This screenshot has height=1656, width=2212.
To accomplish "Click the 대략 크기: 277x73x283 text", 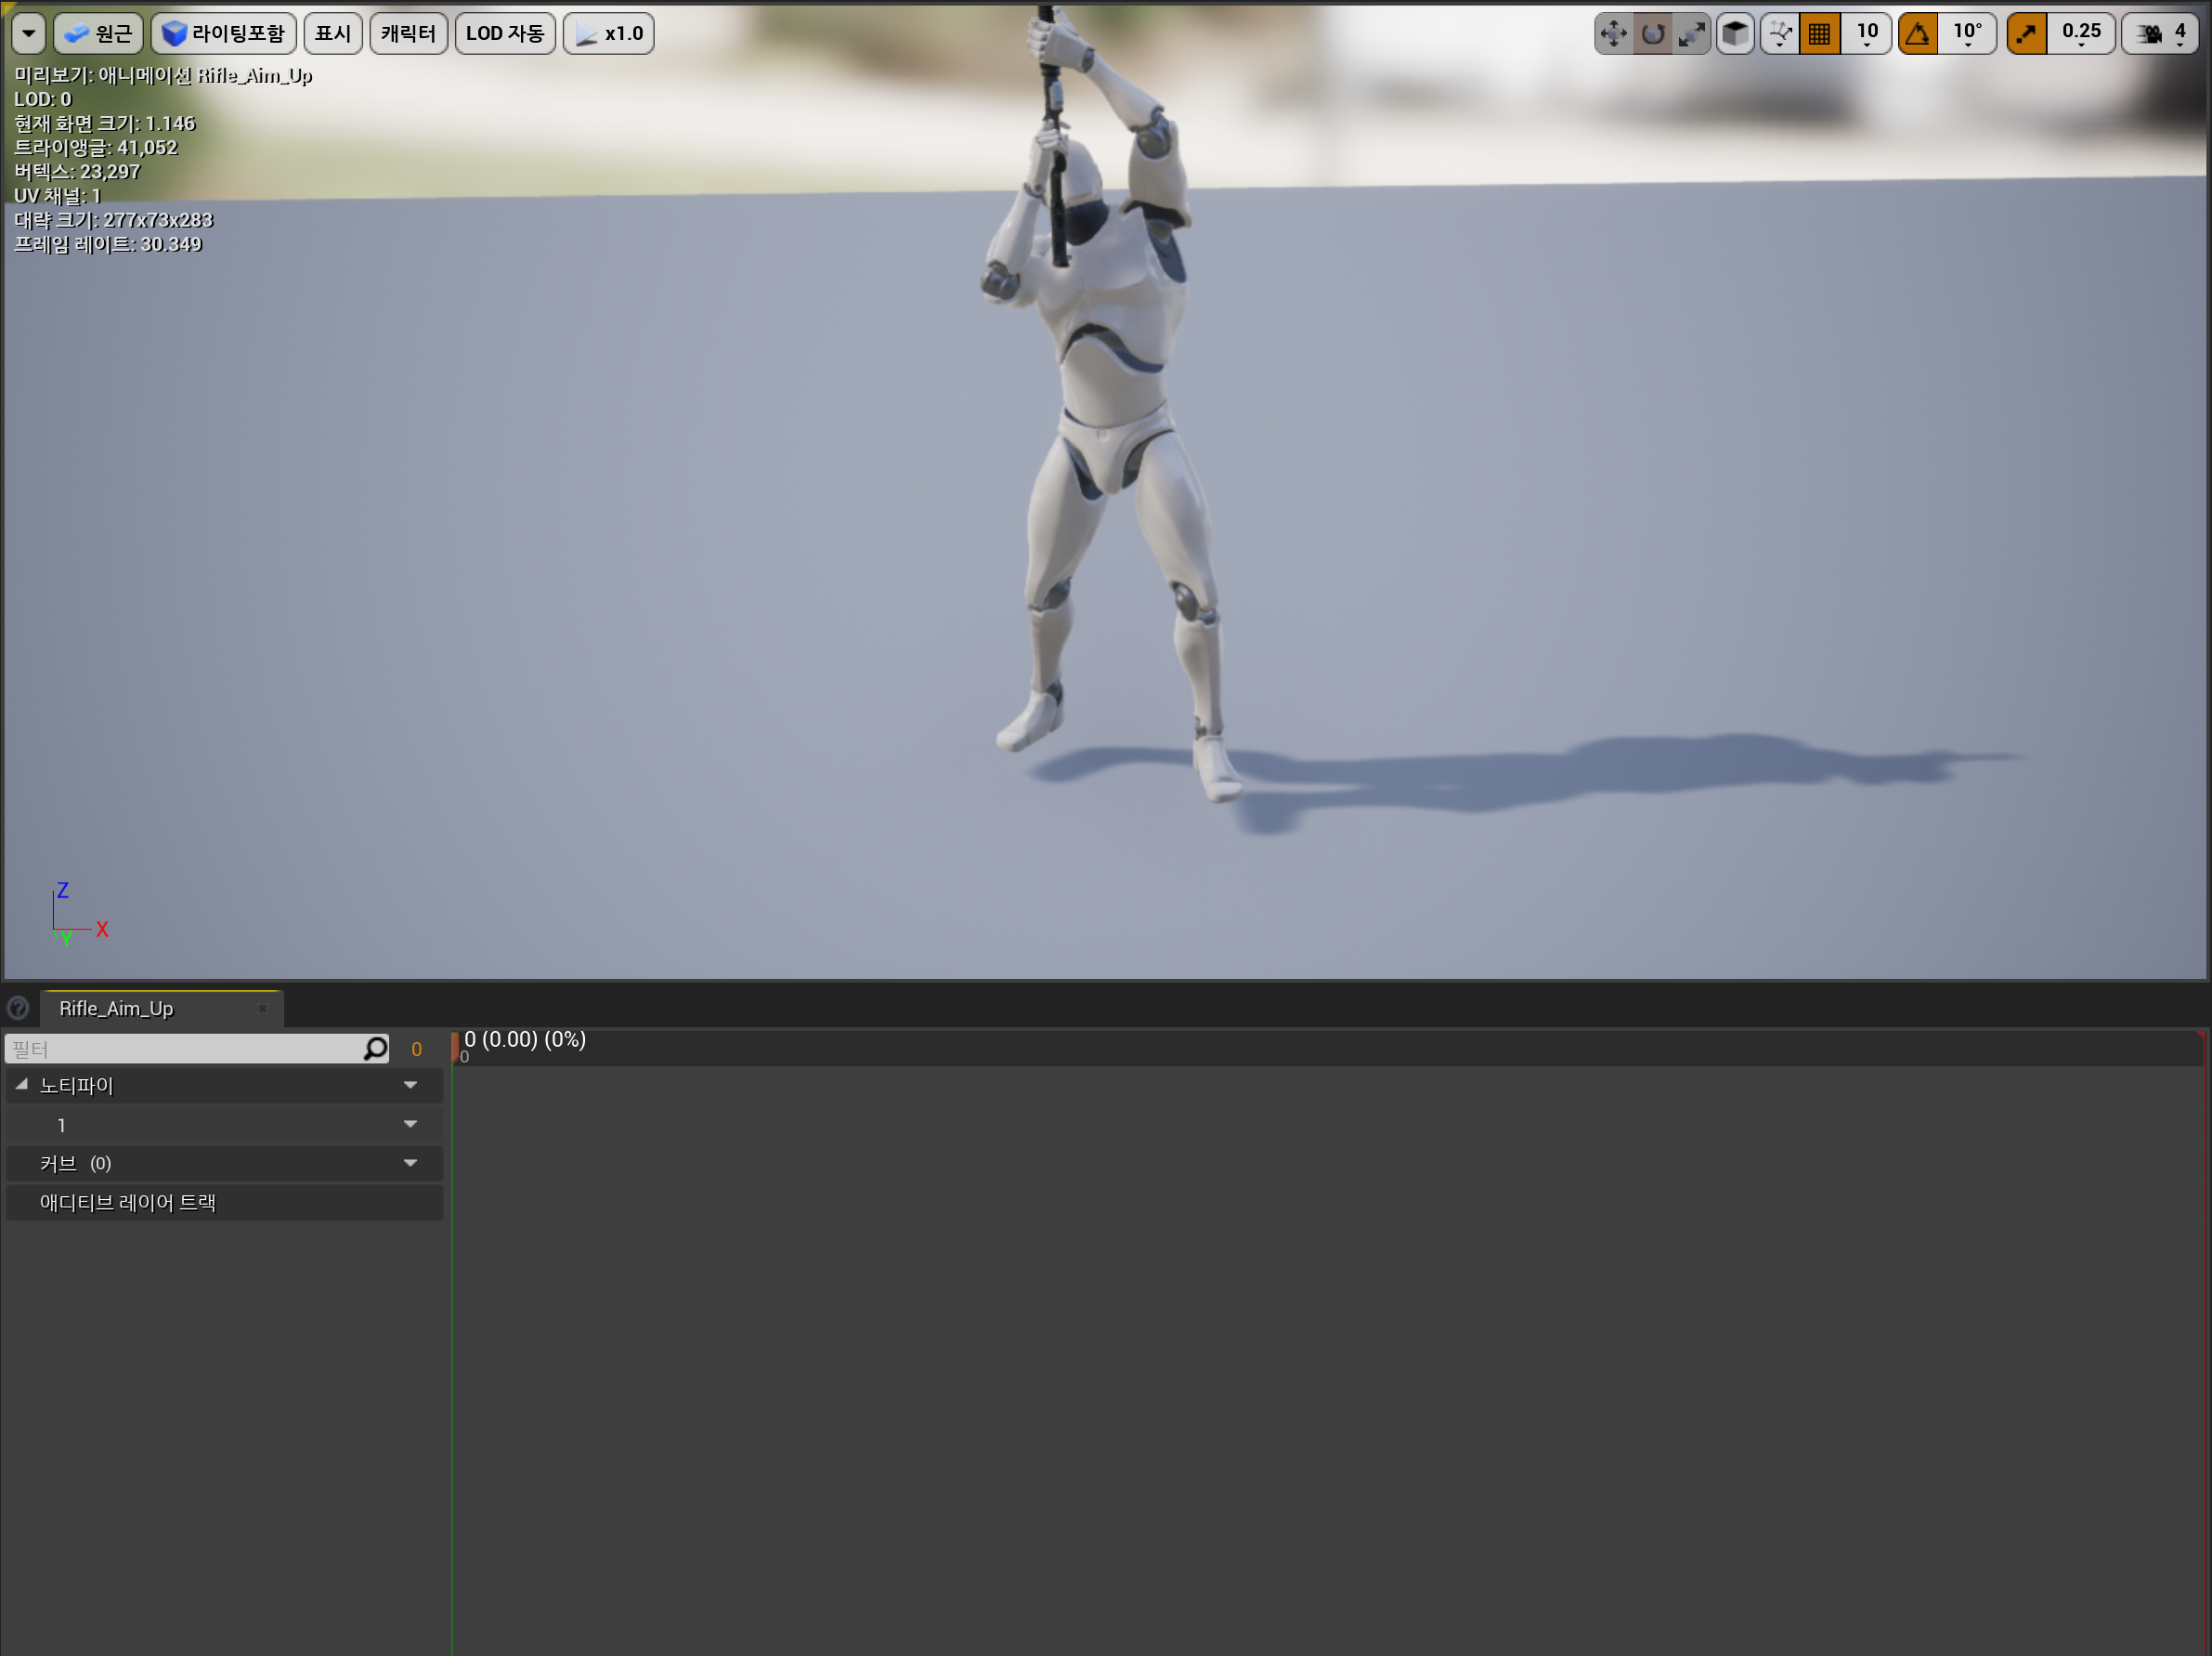I will click(x=114, y=220).
